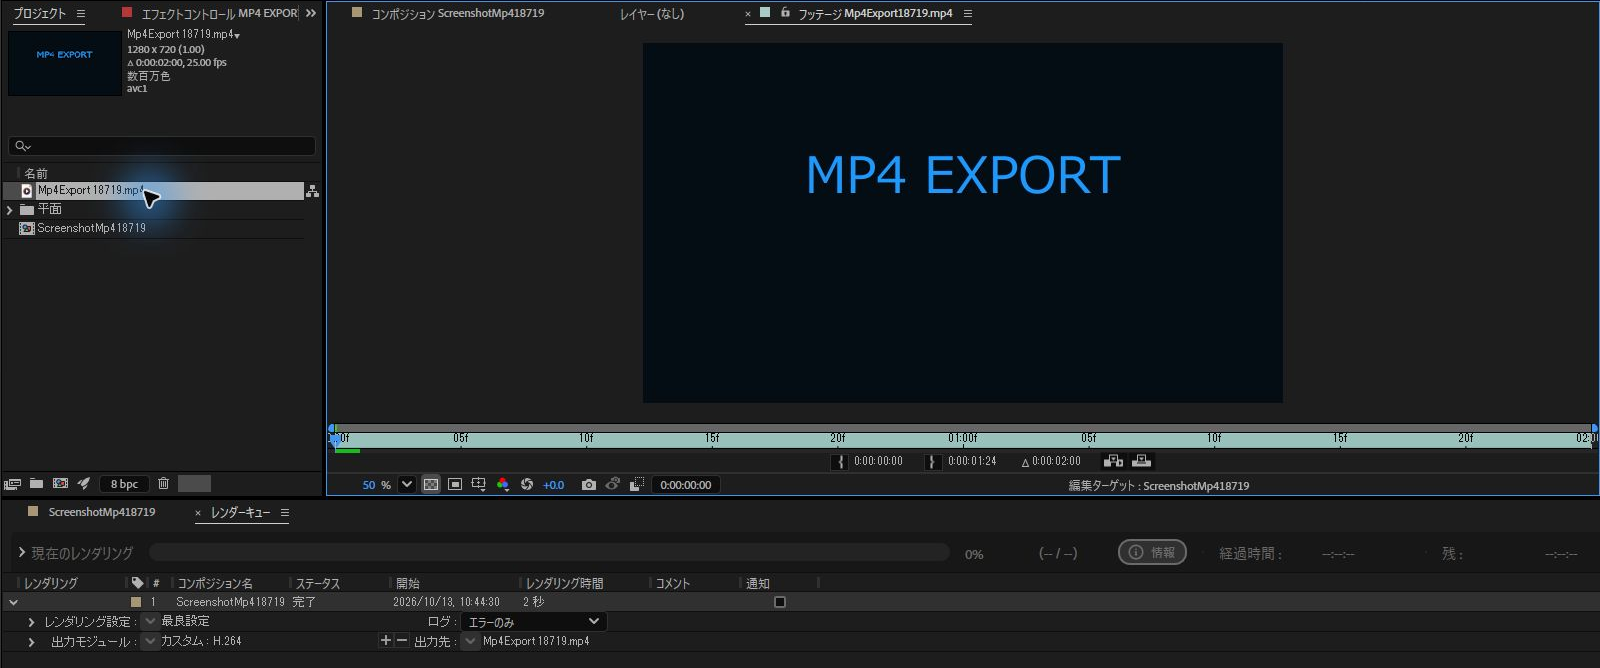Switch to エフェクトコントロール panel tab
Viewport: 1600px width, 668px height.
(219, 14)
